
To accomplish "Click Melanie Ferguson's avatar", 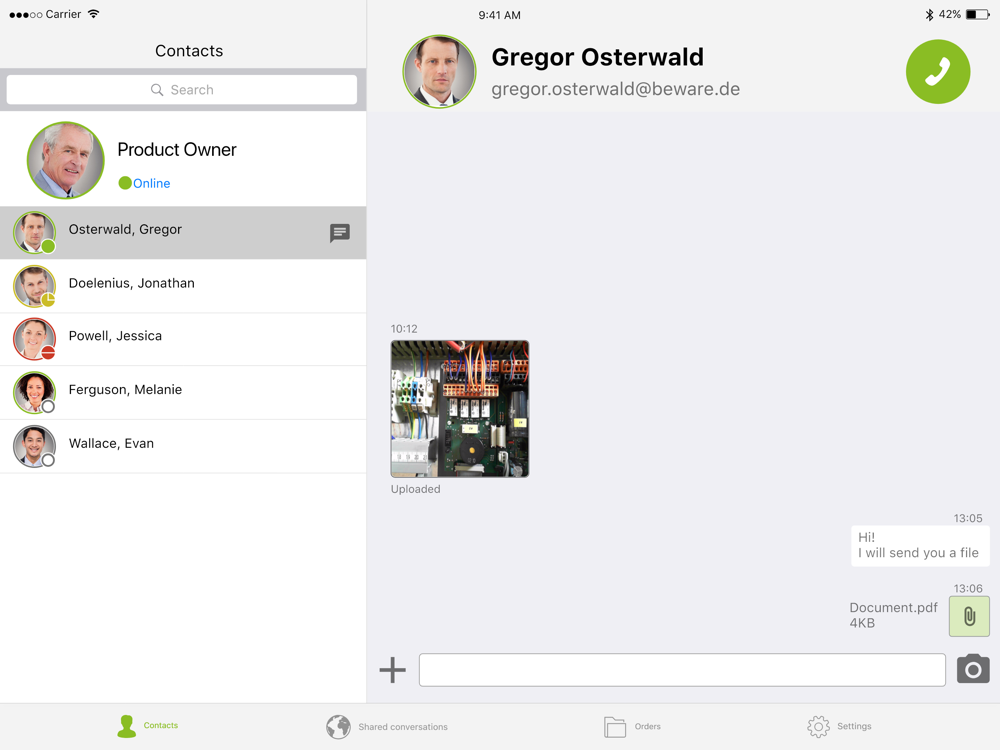I will click(x=34, y=393).
